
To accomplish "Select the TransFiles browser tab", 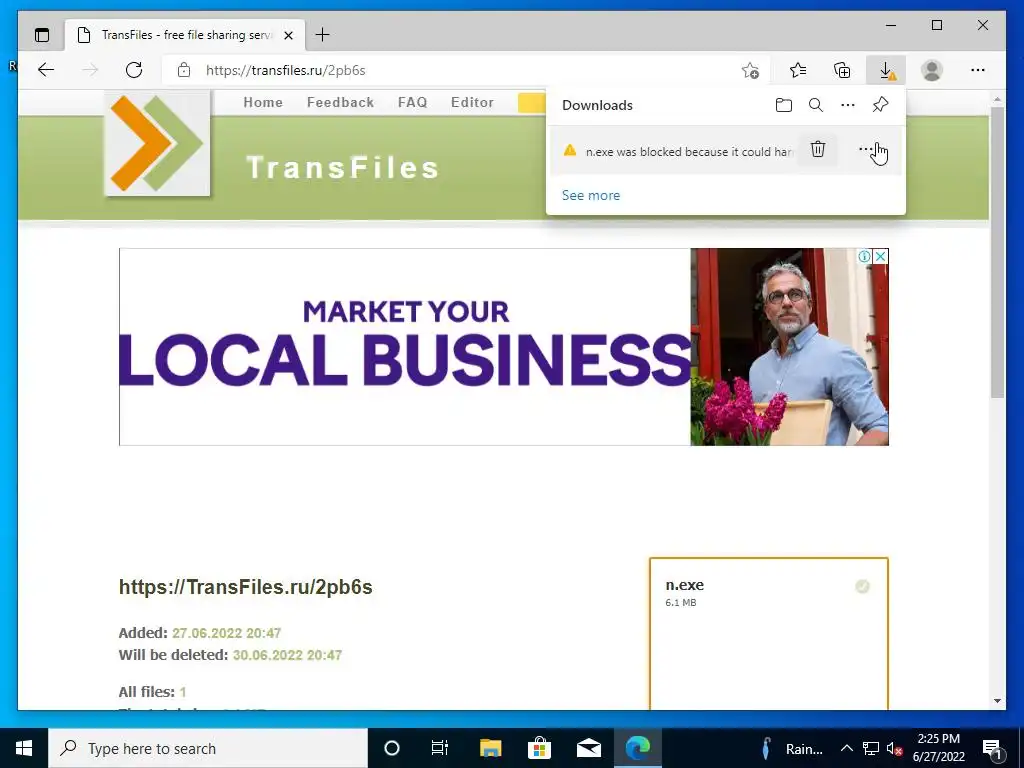I will [x=185, y=35].
